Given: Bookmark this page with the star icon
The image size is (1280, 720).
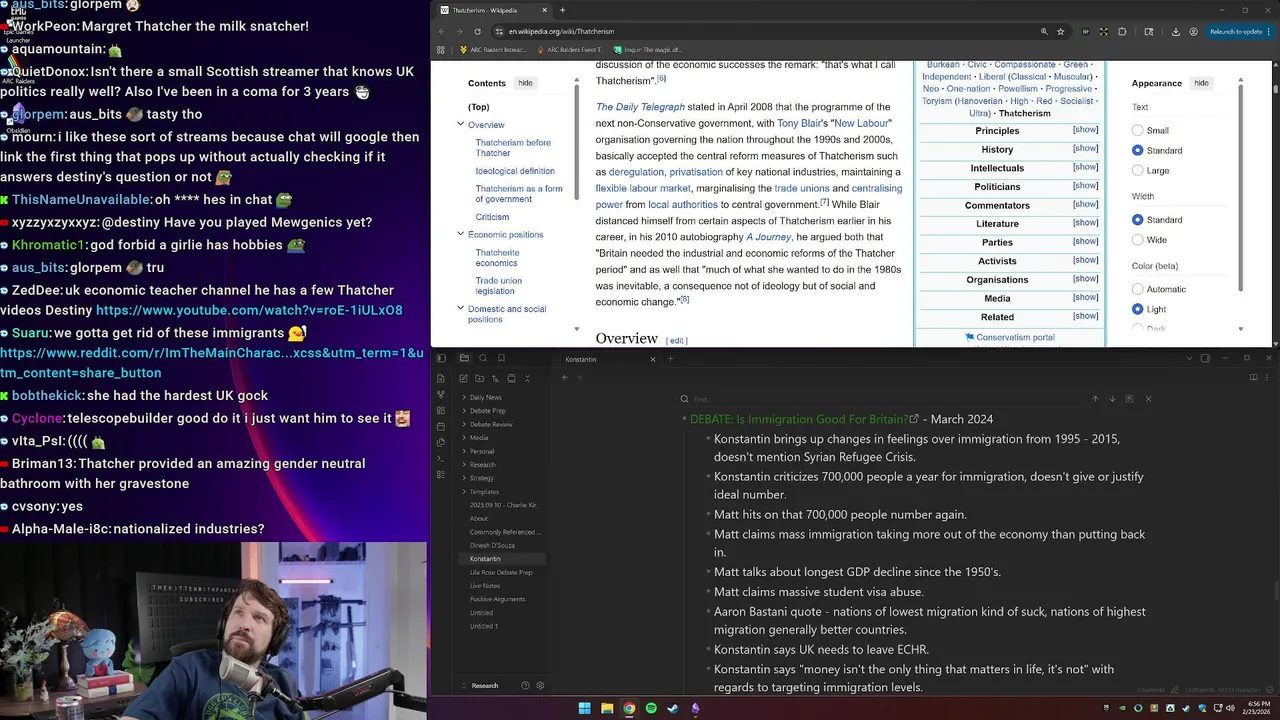Looking at the screenshot, I should pyautogui.click(x=1060, y=31).
